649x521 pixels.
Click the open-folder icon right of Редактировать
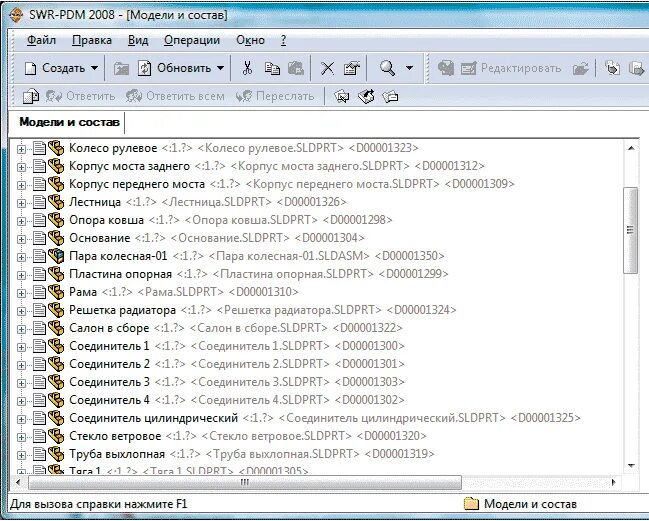(x=581, y=68)
